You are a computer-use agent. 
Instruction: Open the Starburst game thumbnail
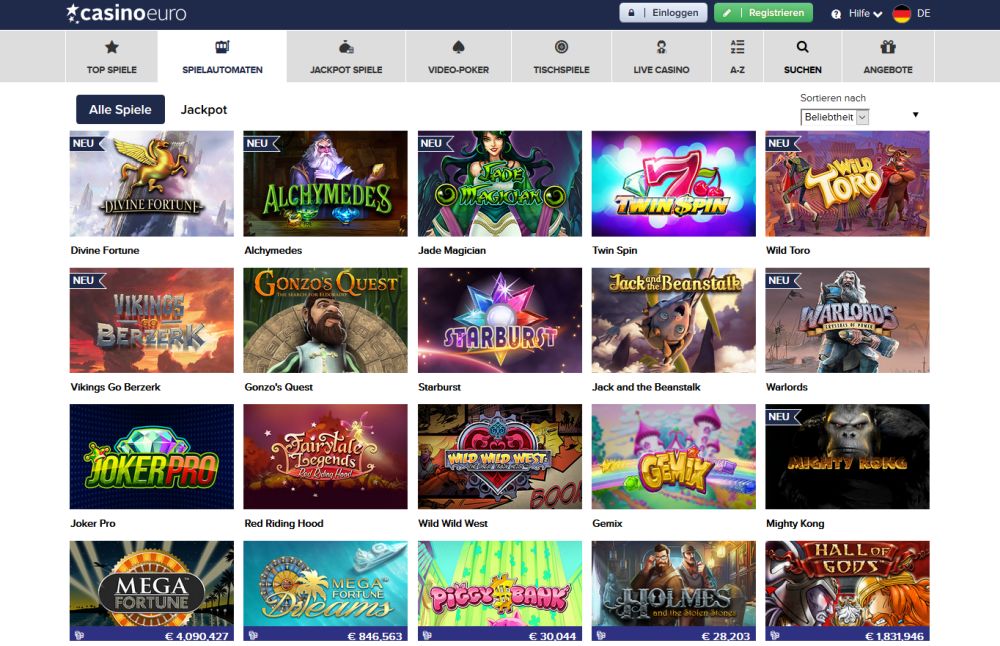pyautogui.click(x=500, y=320)
